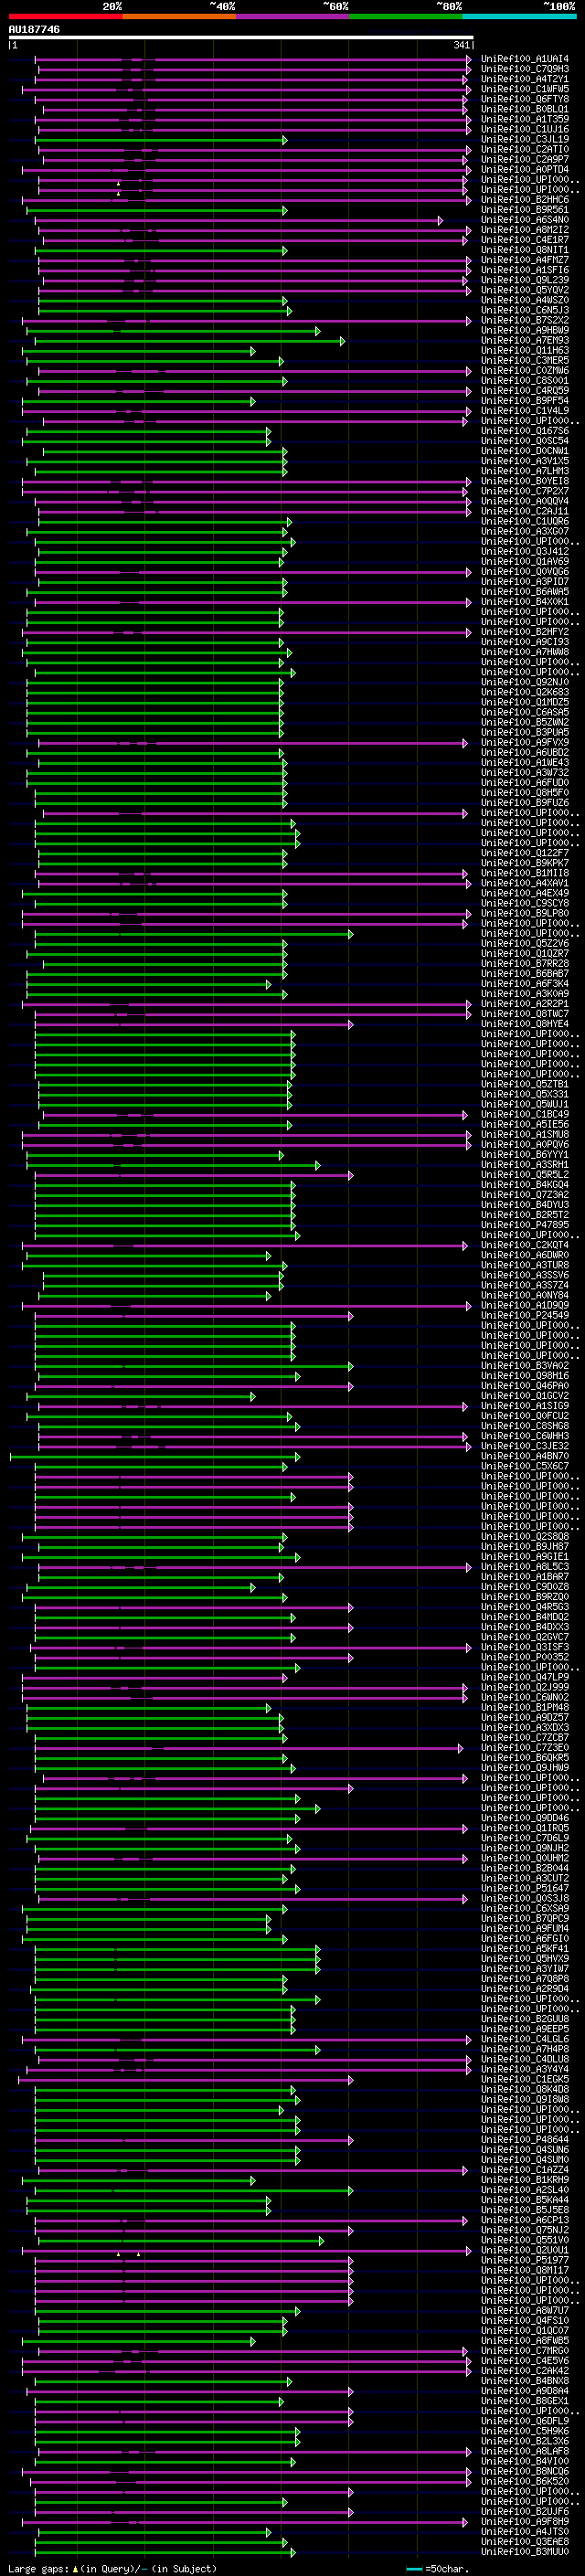Select the UniRef100_A1T359 label
585x2576 pixels.
[525, 119]
